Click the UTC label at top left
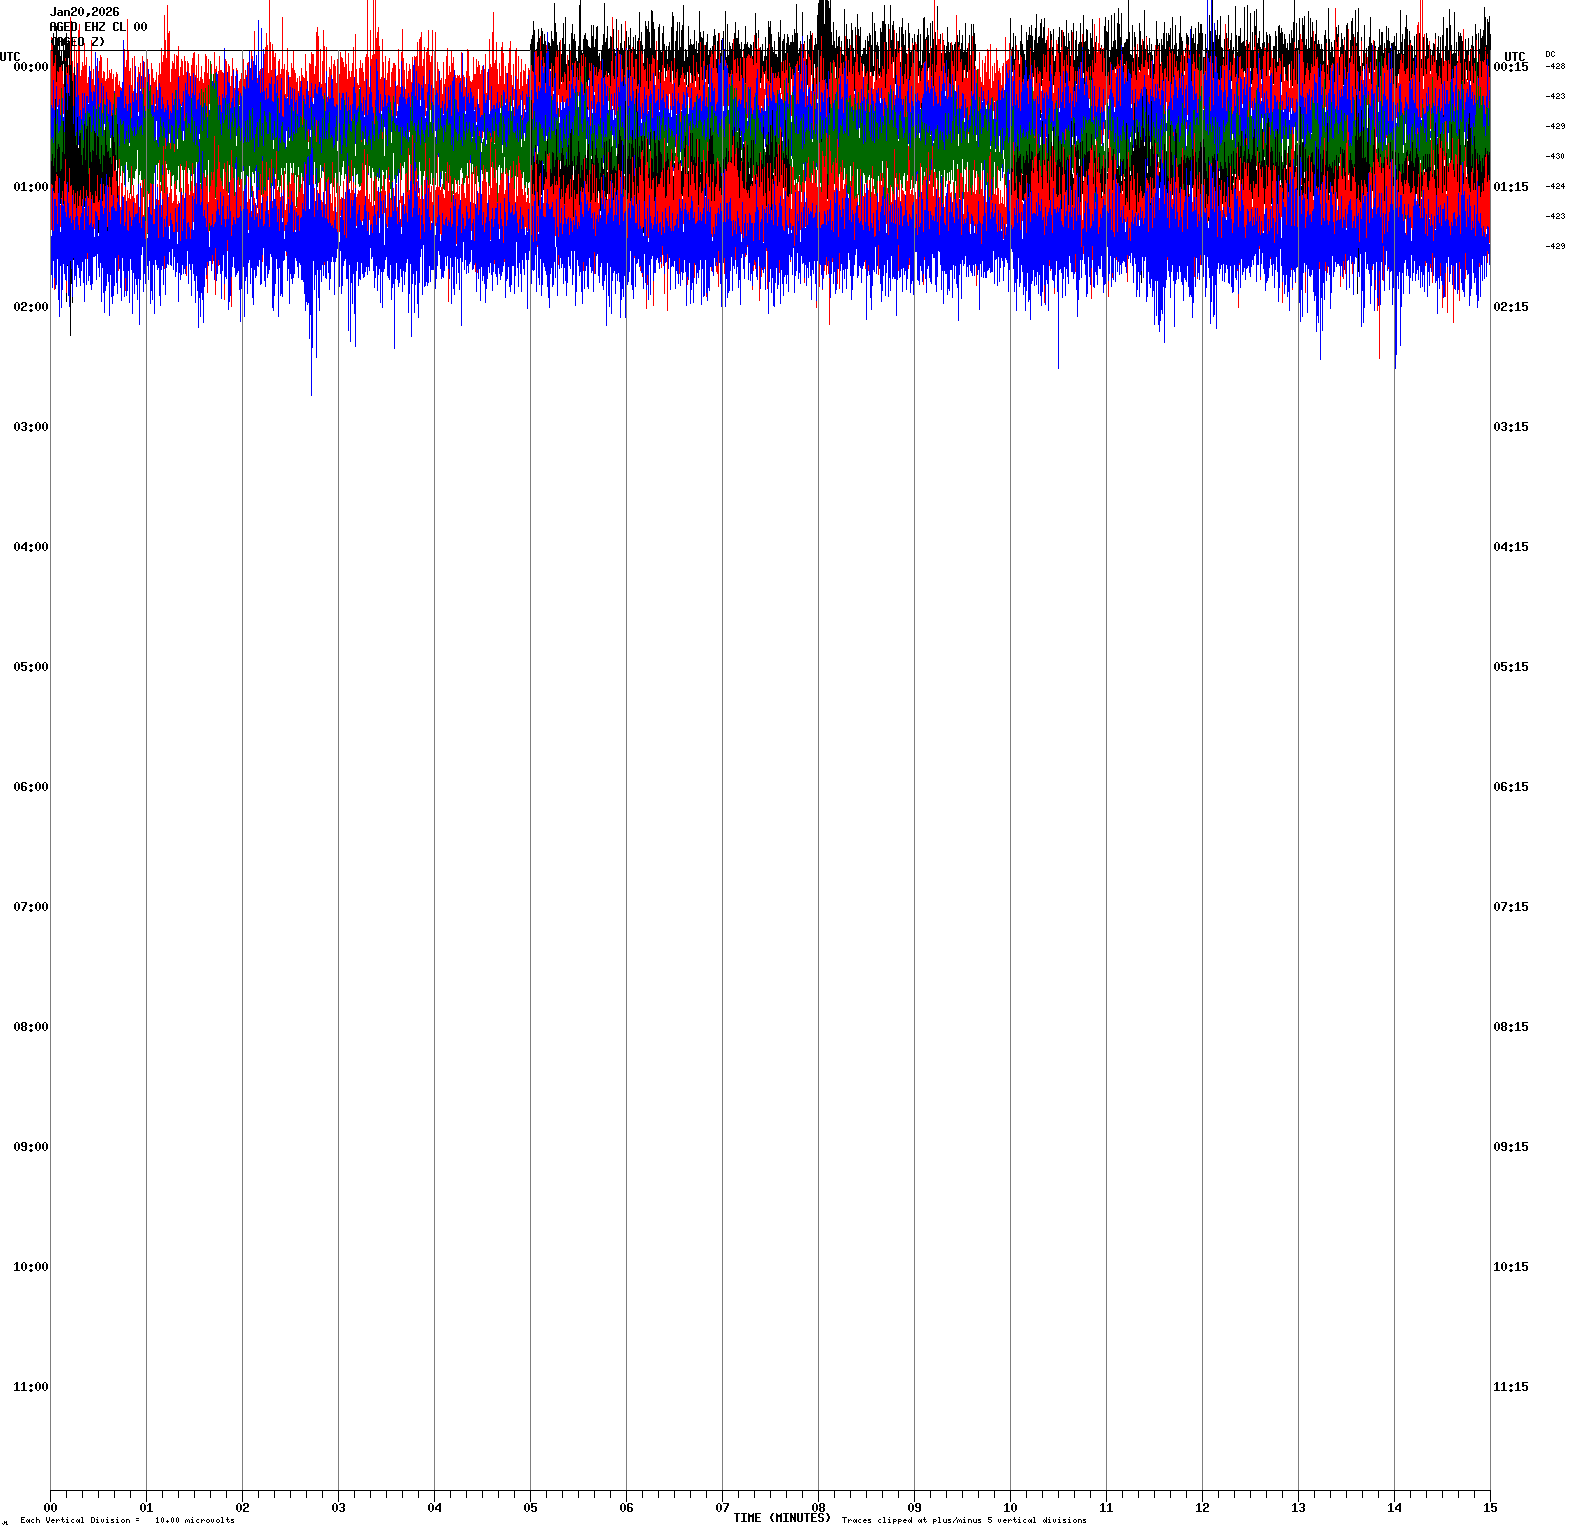This screenshot has width=1570, height=1534. pyautogui.click(x=10, y=56)
